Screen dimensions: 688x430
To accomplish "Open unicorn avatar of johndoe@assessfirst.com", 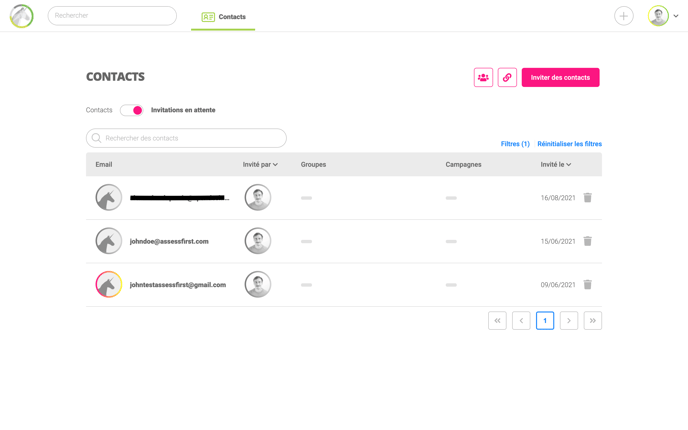I will tap(108, 241).
